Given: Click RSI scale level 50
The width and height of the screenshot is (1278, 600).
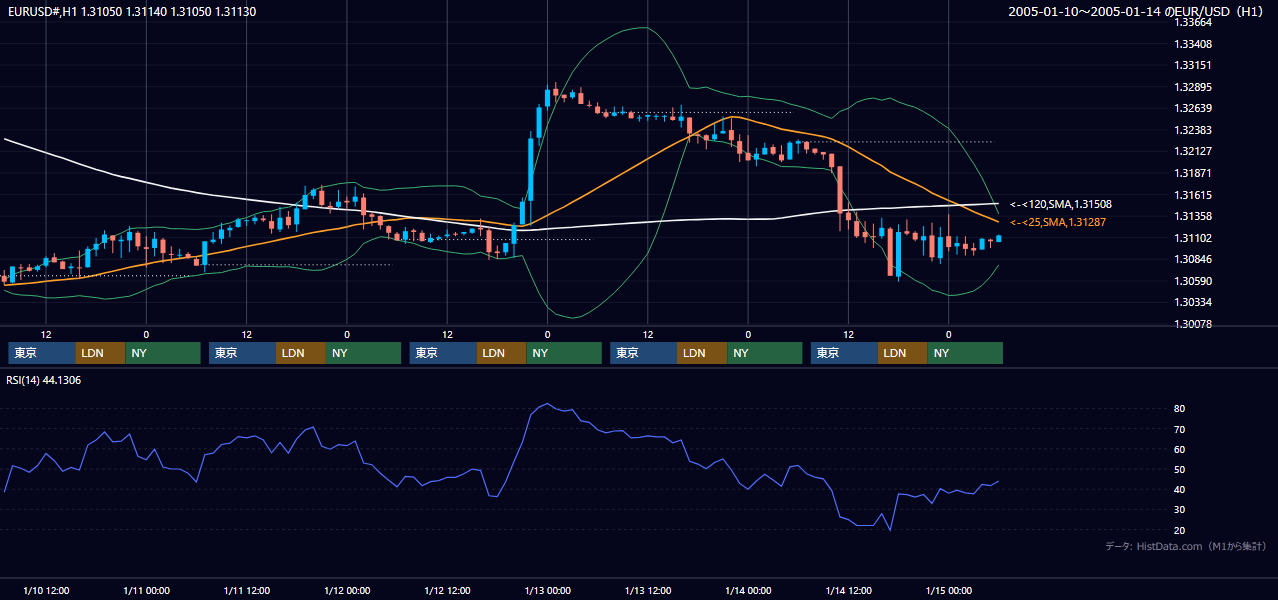Looking at the screenshot, I should coord(1180,469).
